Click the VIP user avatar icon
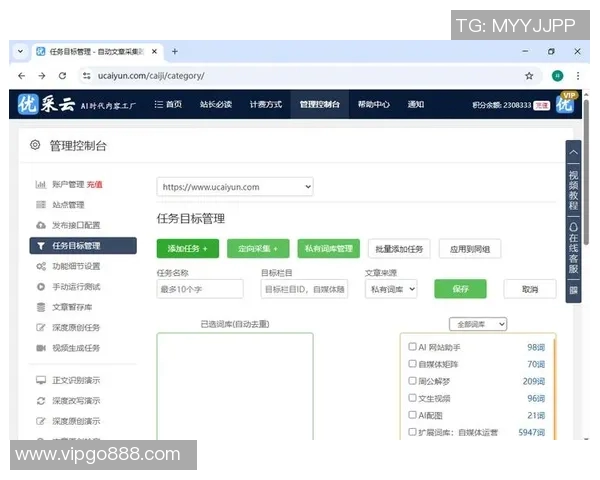The height and width of the screenshot is (480, 600). [x=566, y=103]
